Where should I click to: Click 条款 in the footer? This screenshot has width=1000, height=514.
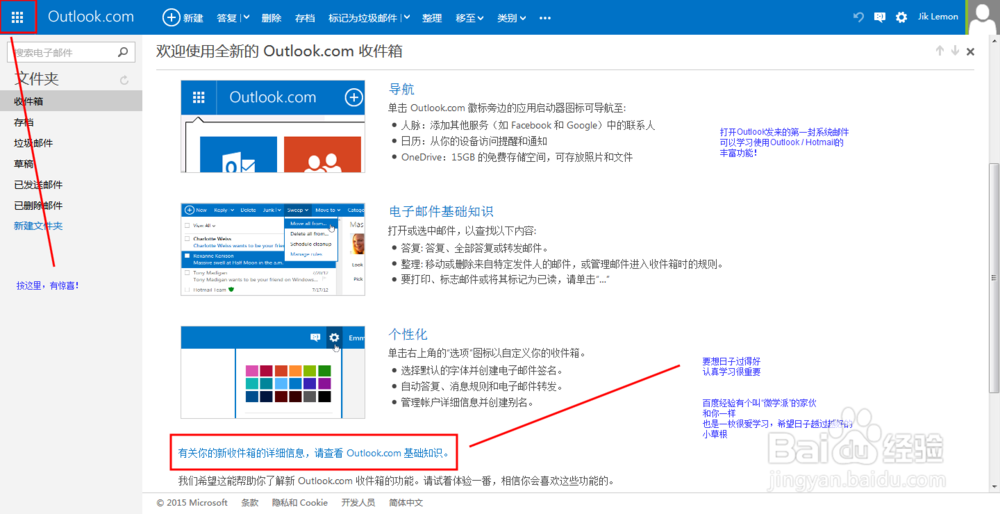(x=250, y=503)
